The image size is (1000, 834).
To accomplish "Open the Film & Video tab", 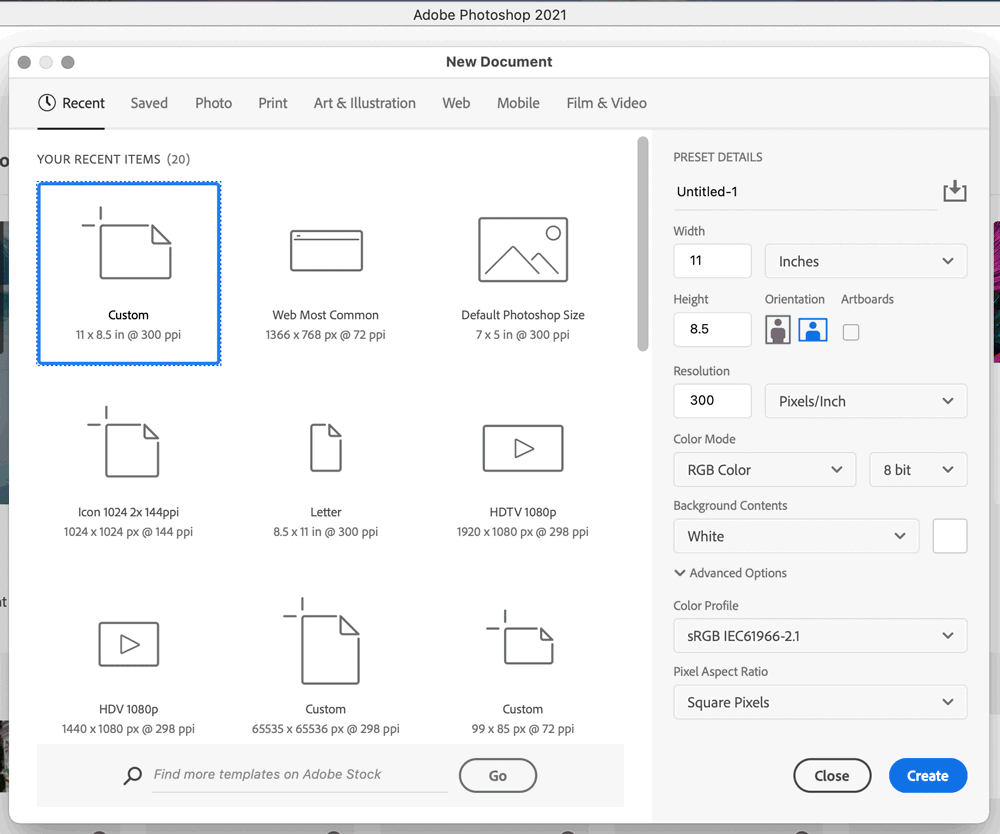I will point(607,103).
